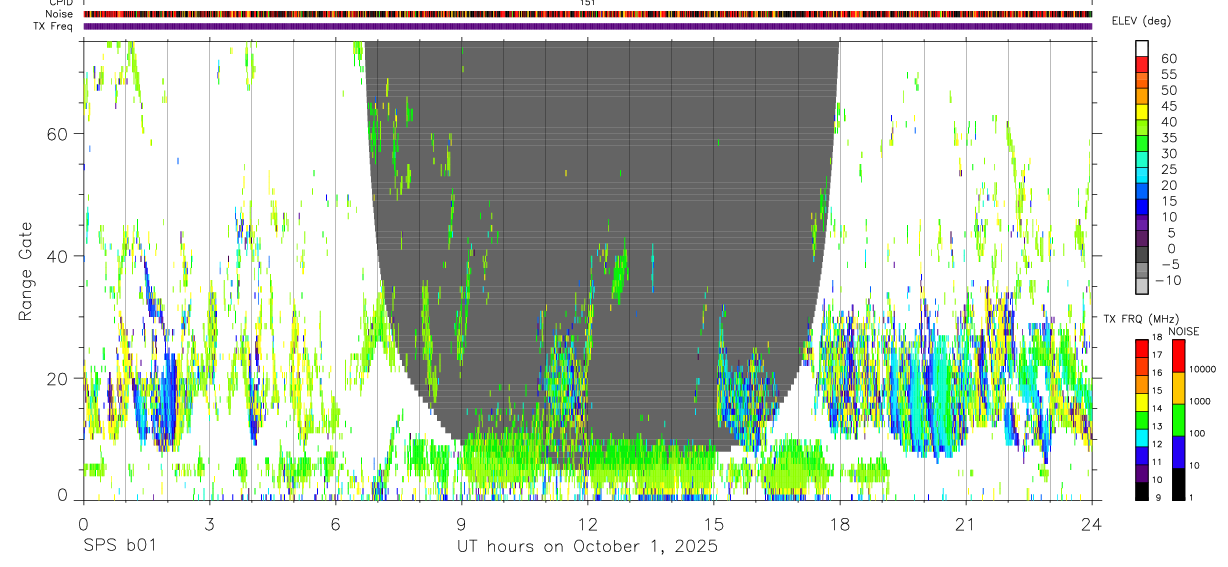
Task: Select x-axis tick label '18'
Action: point(839,524)
